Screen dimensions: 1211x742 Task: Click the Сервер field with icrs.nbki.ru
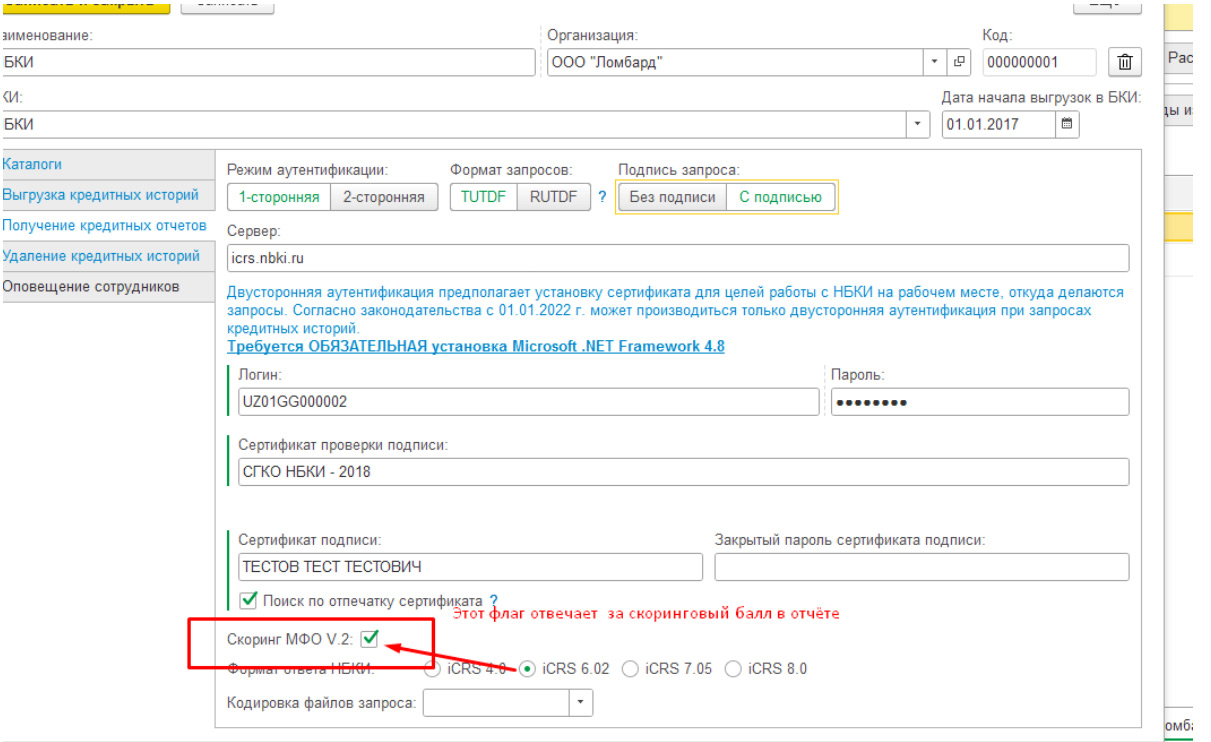pyautogui.click(x=678, y=258)
